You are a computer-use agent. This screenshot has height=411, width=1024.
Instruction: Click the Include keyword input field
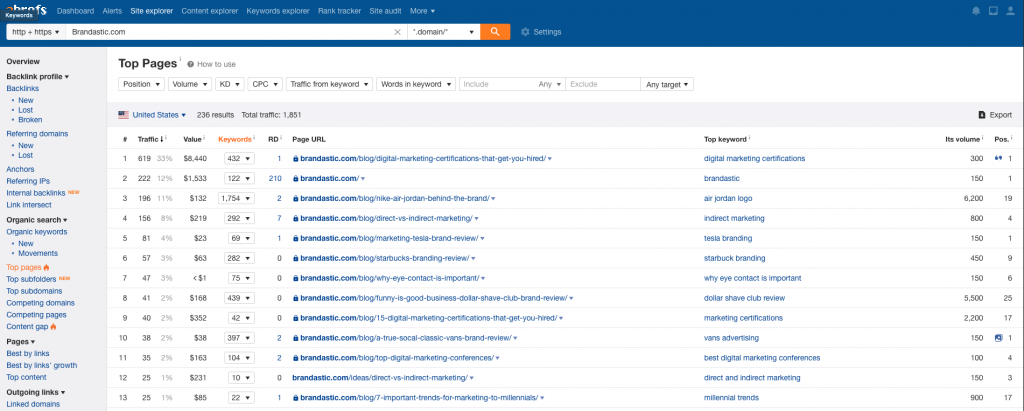coord(495,84)
